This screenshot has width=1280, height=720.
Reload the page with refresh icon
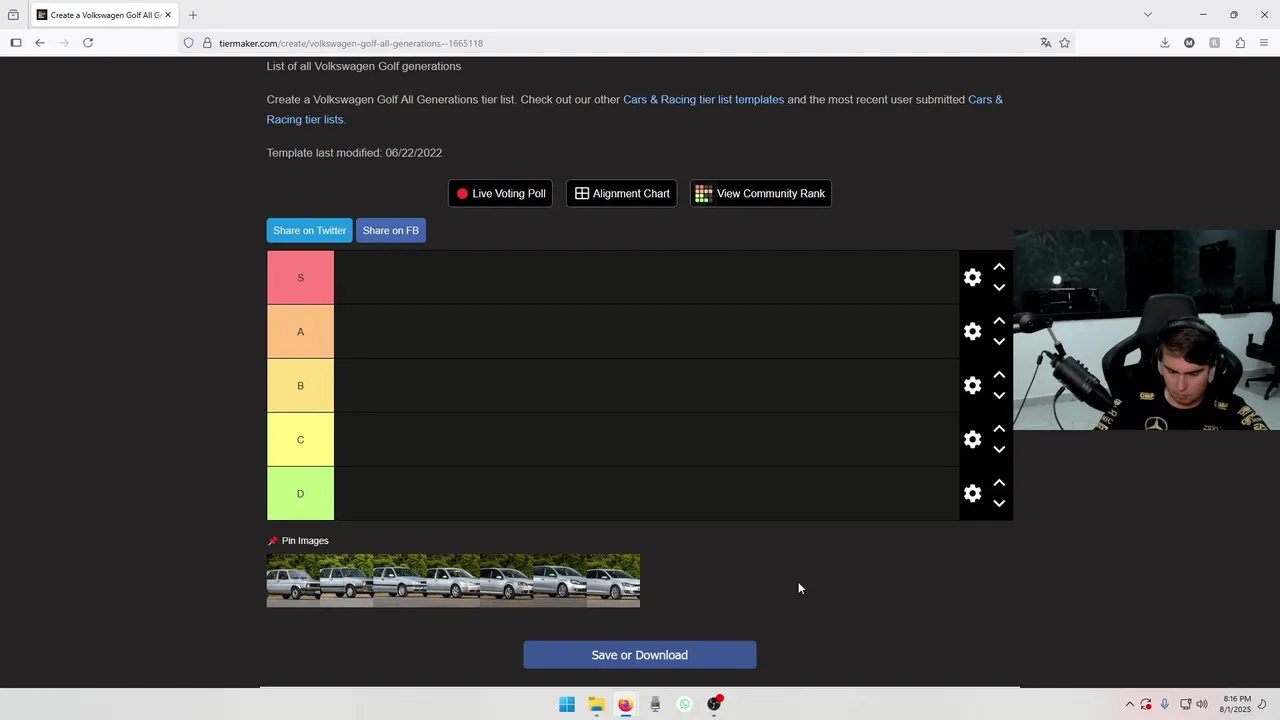(88, 43)
